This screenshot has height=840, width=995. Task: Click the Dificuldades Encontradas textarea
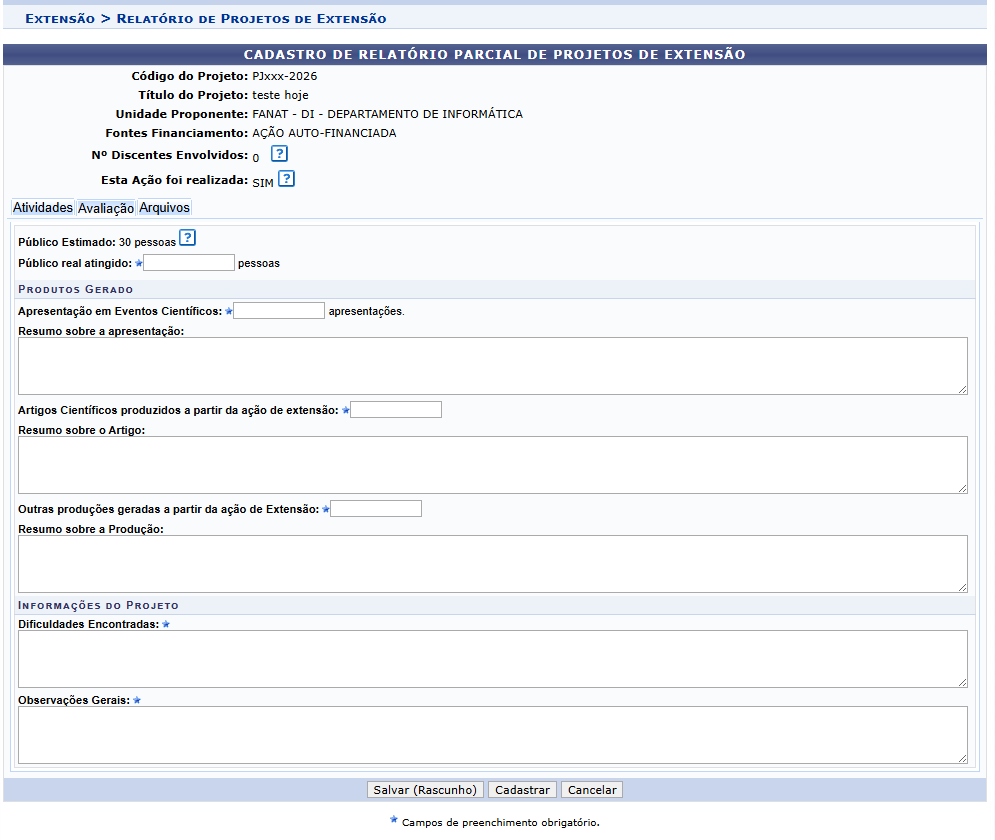click(x=493, y=659)
